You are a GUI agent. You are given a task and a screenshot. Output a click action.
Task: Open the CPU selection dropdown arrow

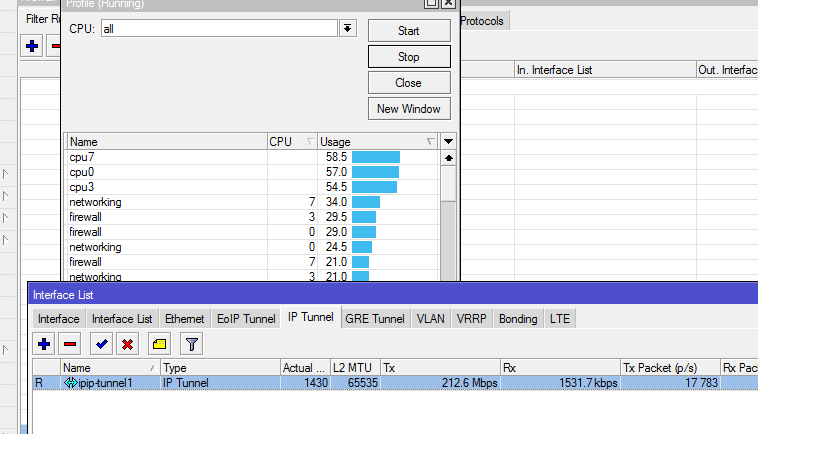(x=347, y=28)
